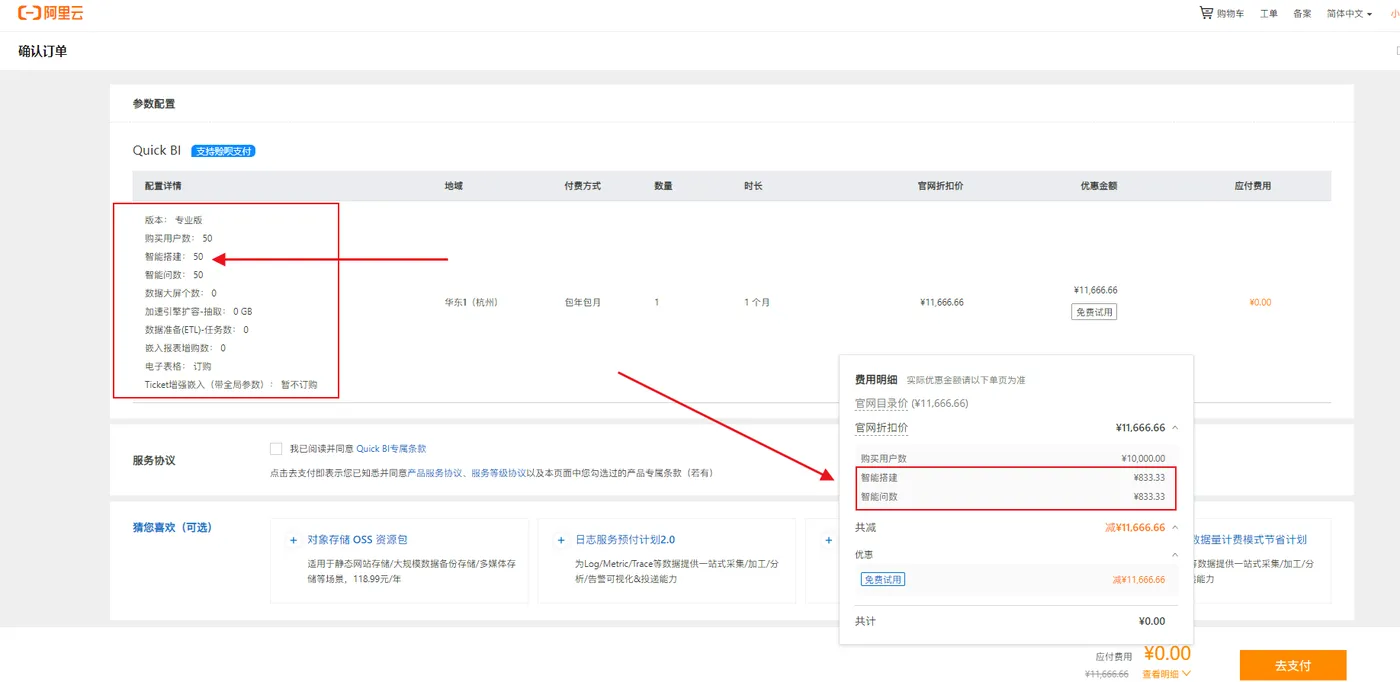
Task: Select the 包年包月 payment method cell
Action: coord(581,302)
